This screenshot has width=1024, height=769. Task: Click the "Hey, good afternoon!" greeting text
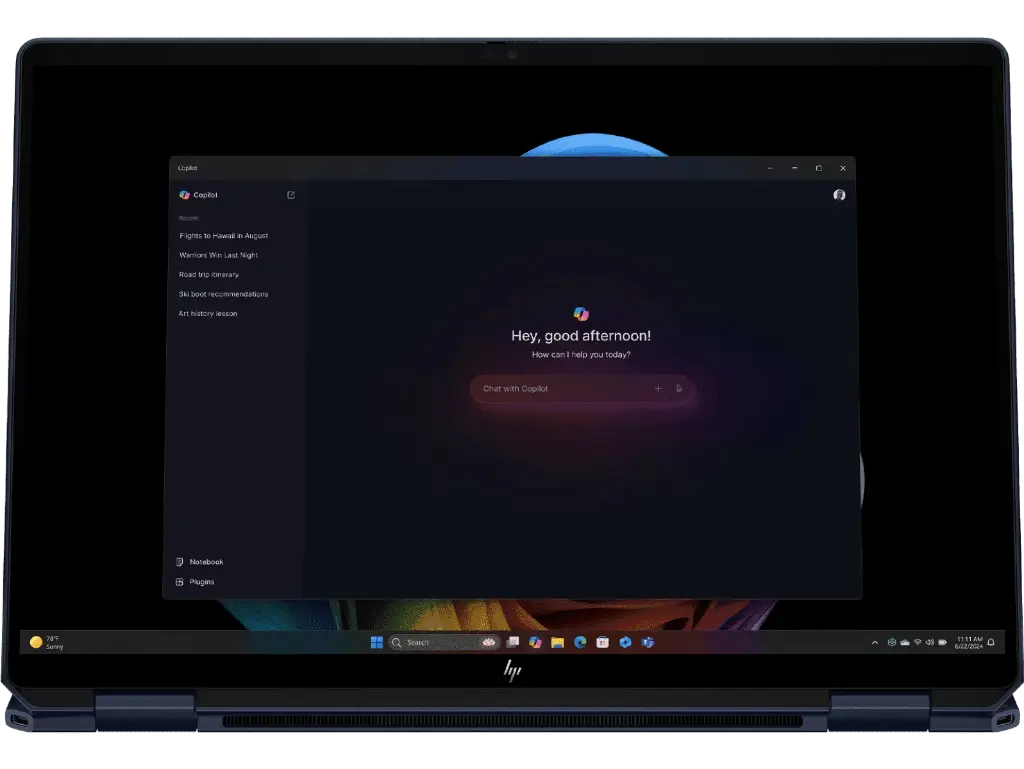581,336
